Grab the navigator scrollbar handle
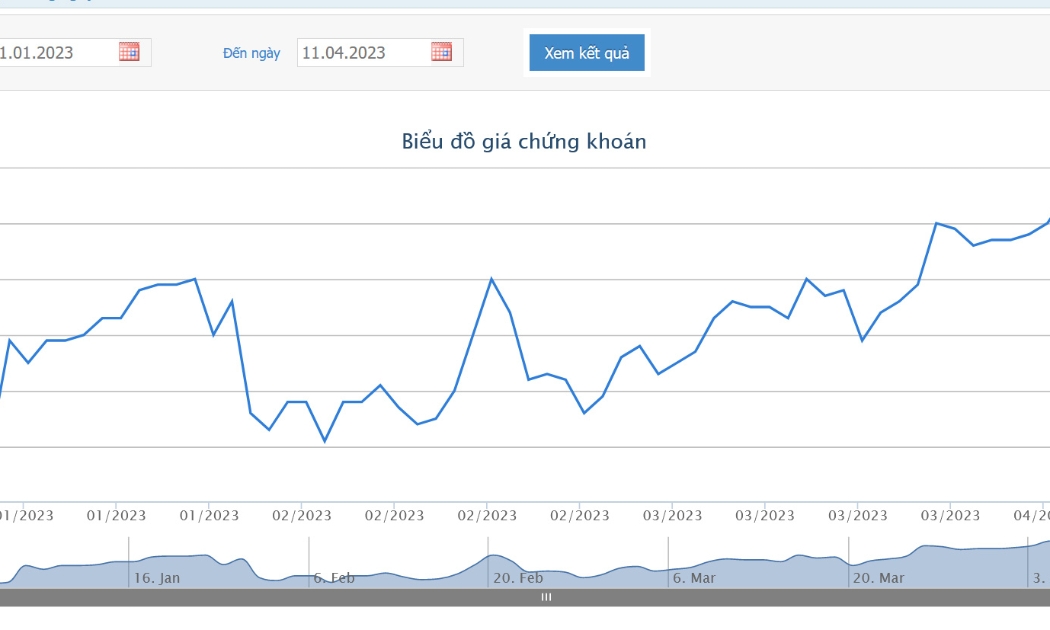Viewport: 1050px width, 630px height. [546, 597]
